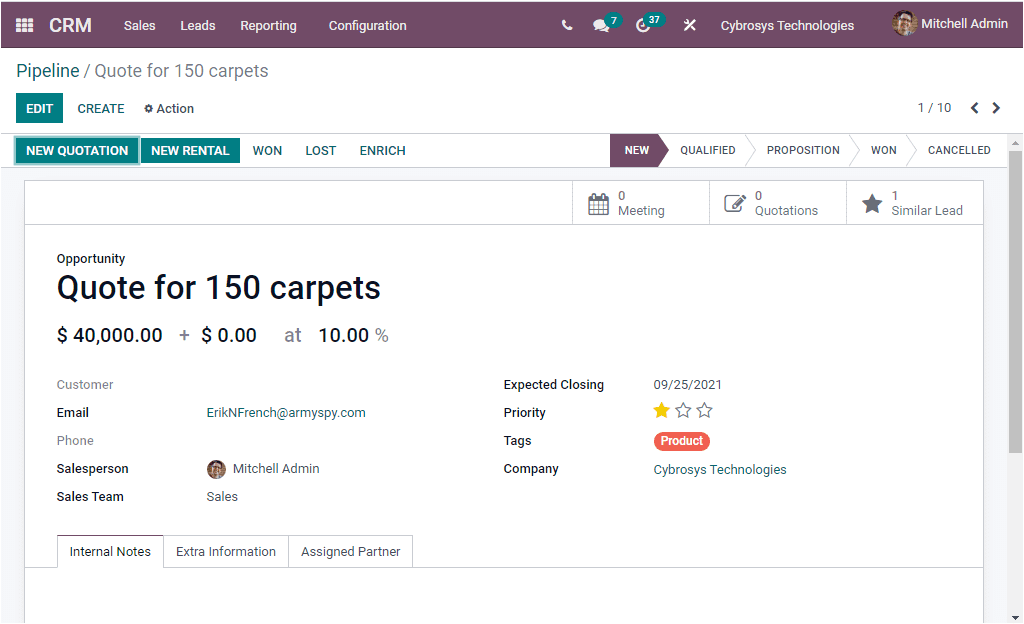Image resolution: width=1024 pixels, height=624 pixels.
Task: Open the developer tools wrench icon
Action: 690,25
